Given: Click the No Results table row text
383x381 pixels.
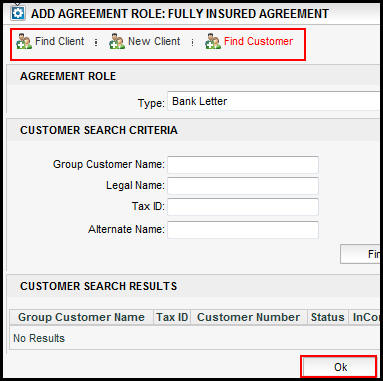Looking at the screenshot, I should tap(39, 338).
